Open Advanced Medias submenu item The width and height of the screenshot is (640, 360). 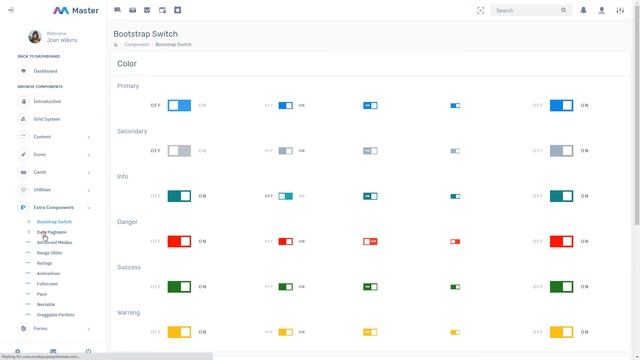coord(54,242)
